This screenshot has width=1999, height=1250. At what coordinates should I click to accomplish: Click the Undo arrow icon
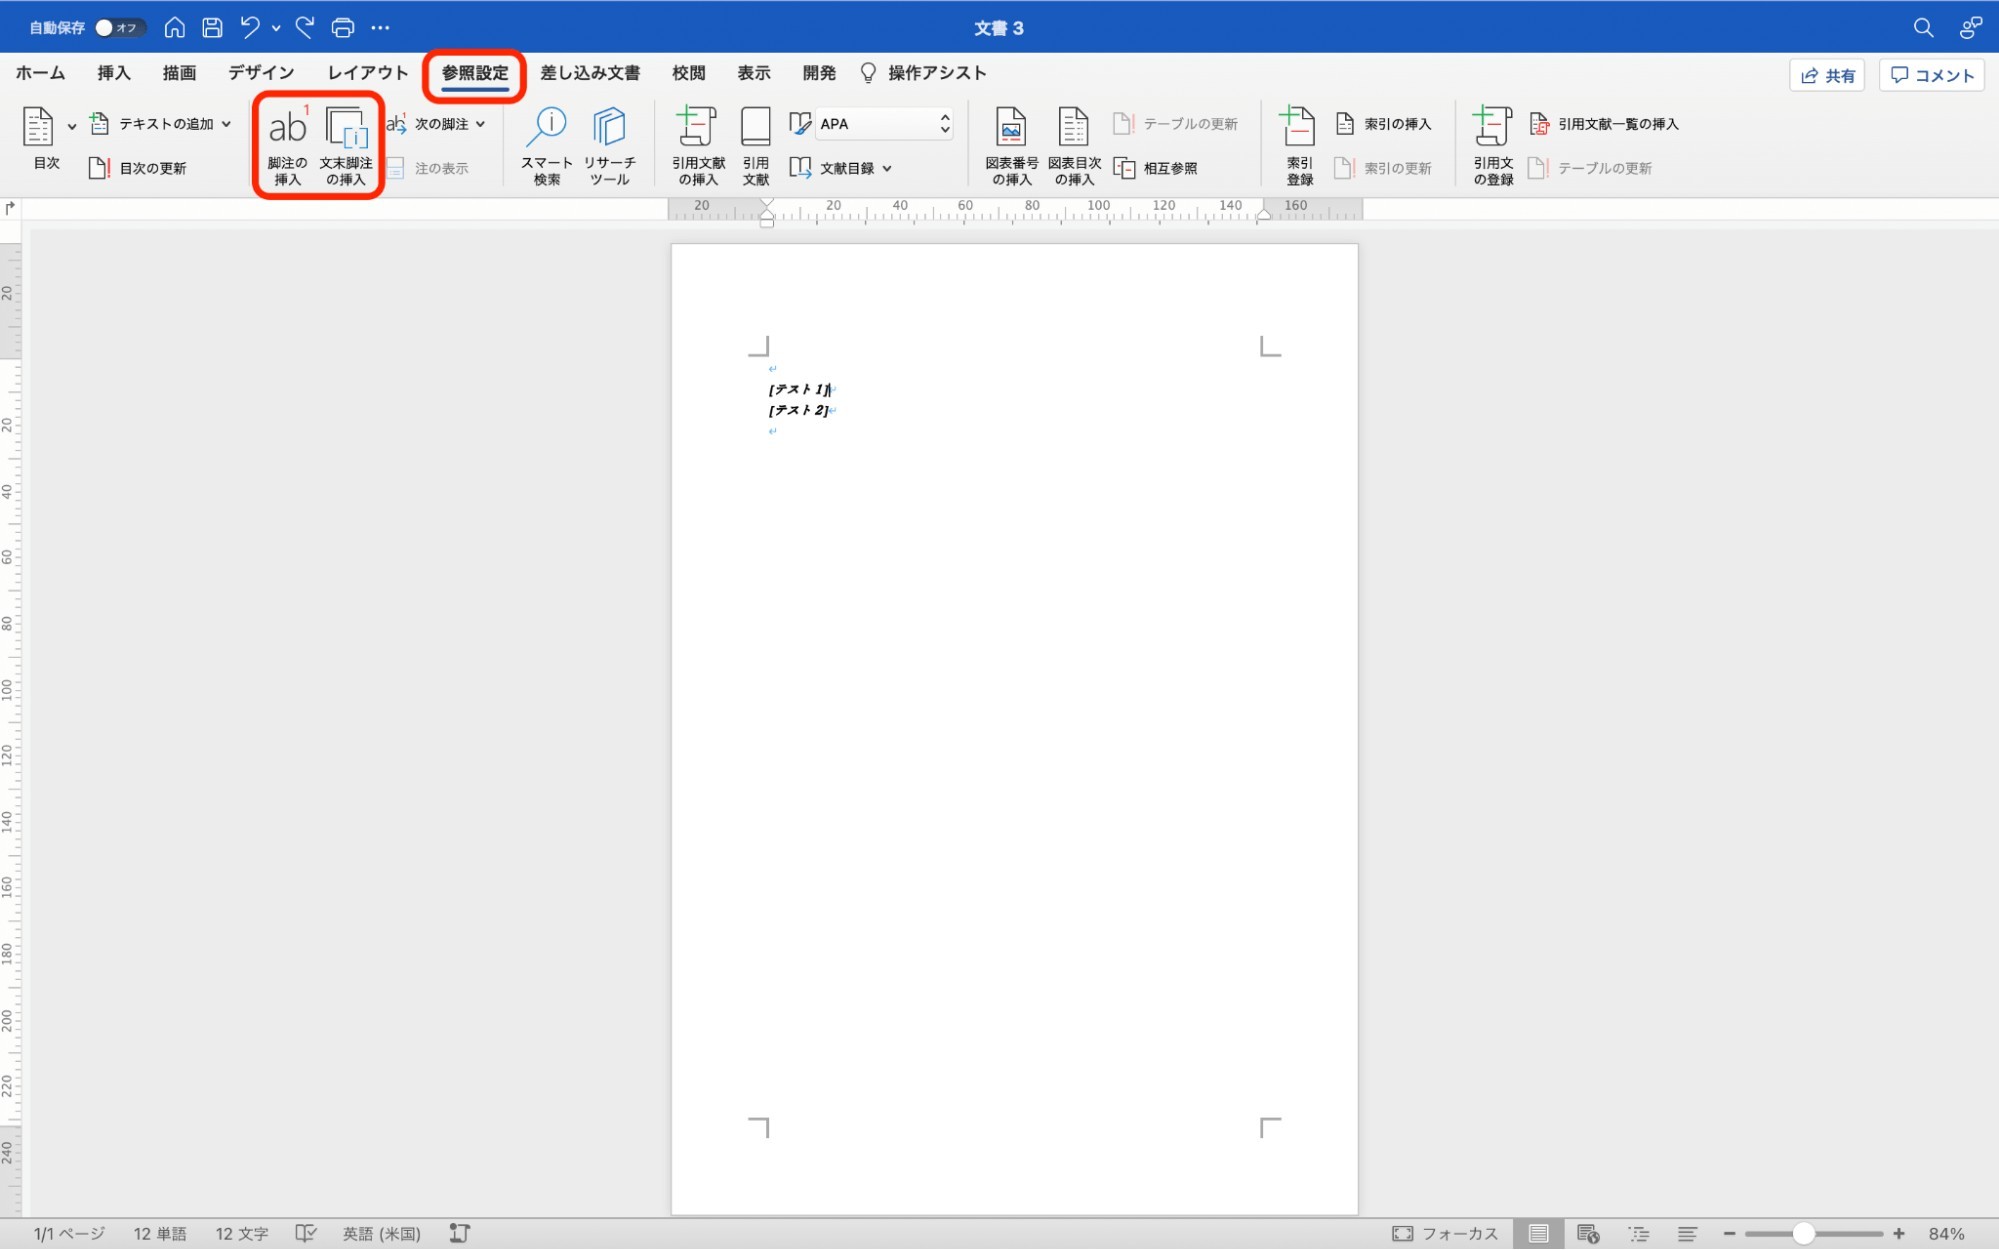(250, 27)
